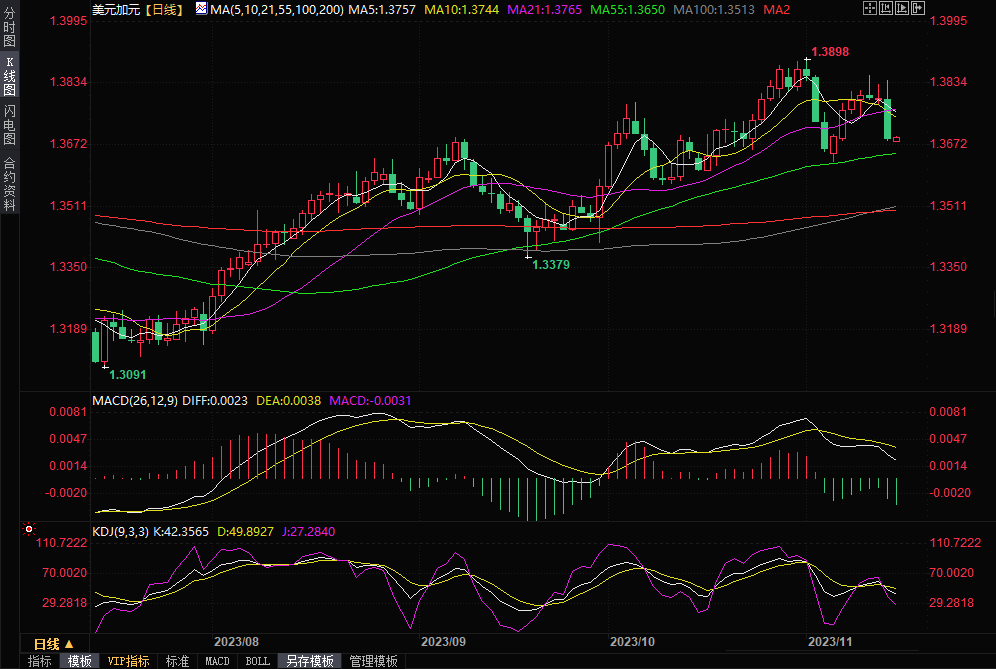Image resolution: width=996 pixels, height=669 pixels.
Task: Click the 1.3091 low price marker
Action: pos(127,374)
